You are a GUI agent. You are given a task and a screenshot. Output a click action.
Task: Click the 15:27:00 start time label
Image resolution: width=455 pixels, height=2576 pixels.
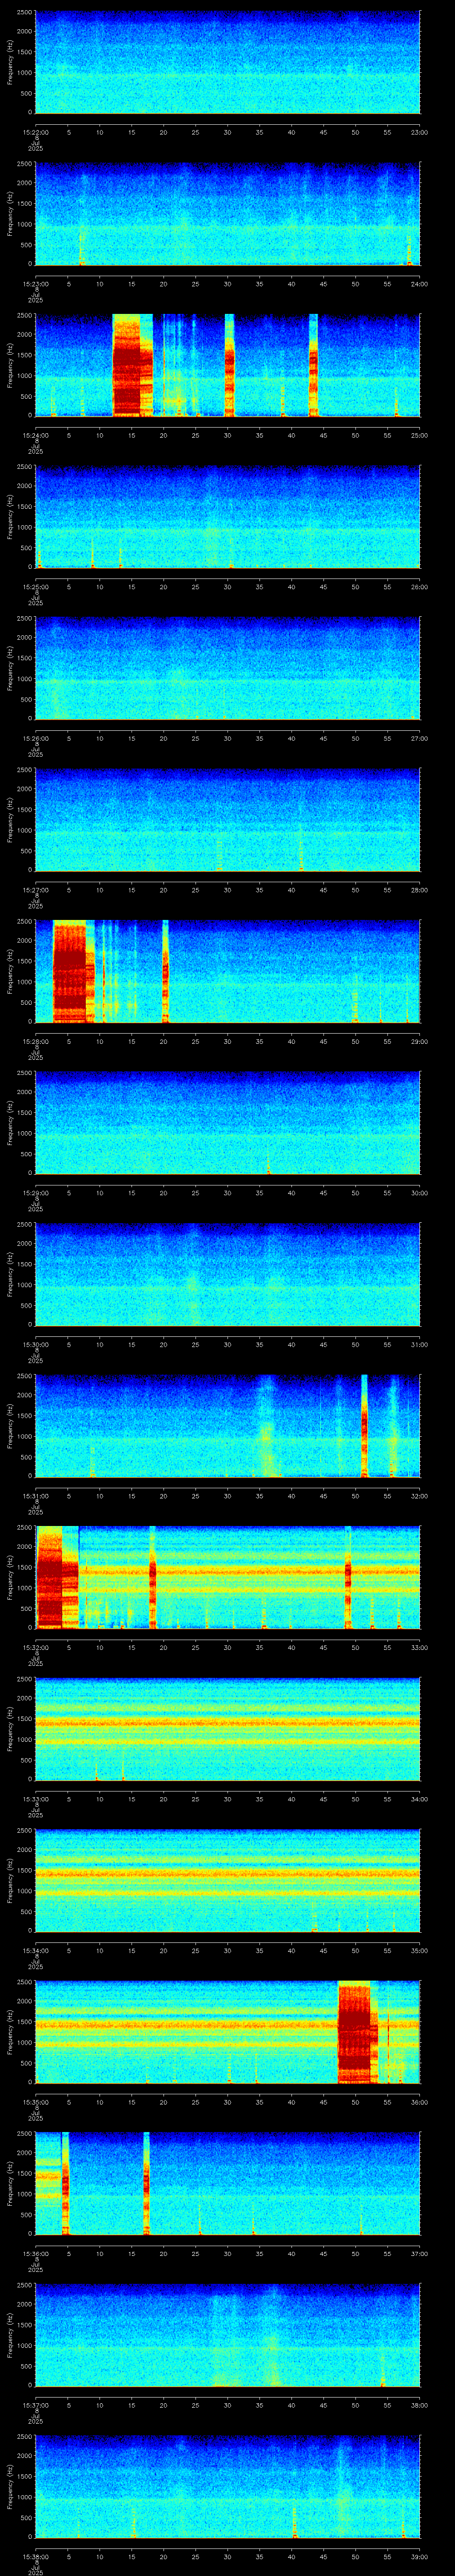coord(35,890)
